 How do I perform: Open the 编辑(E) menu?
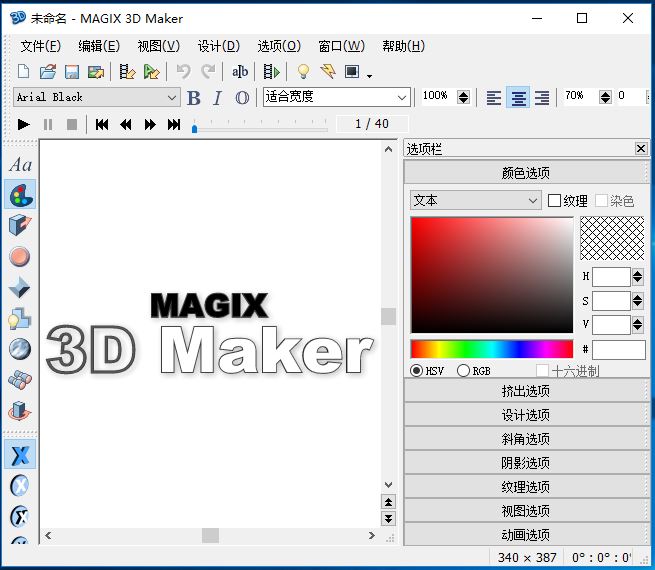click(99, 46)
